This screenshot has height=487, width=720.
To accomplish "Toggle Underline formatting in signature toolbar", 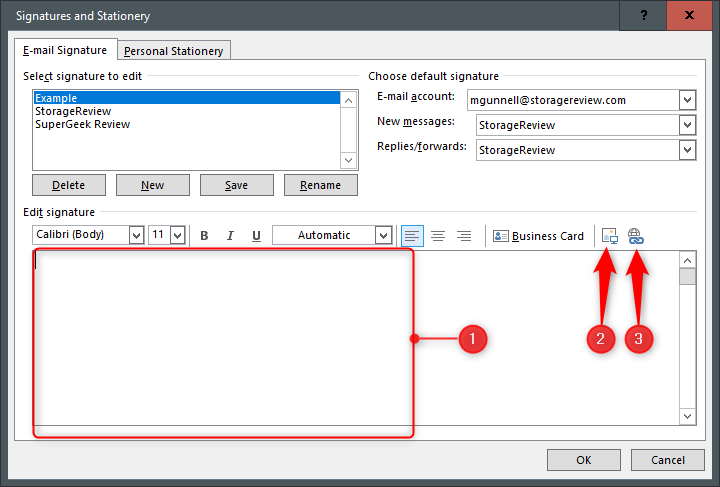I will (256, 236).
